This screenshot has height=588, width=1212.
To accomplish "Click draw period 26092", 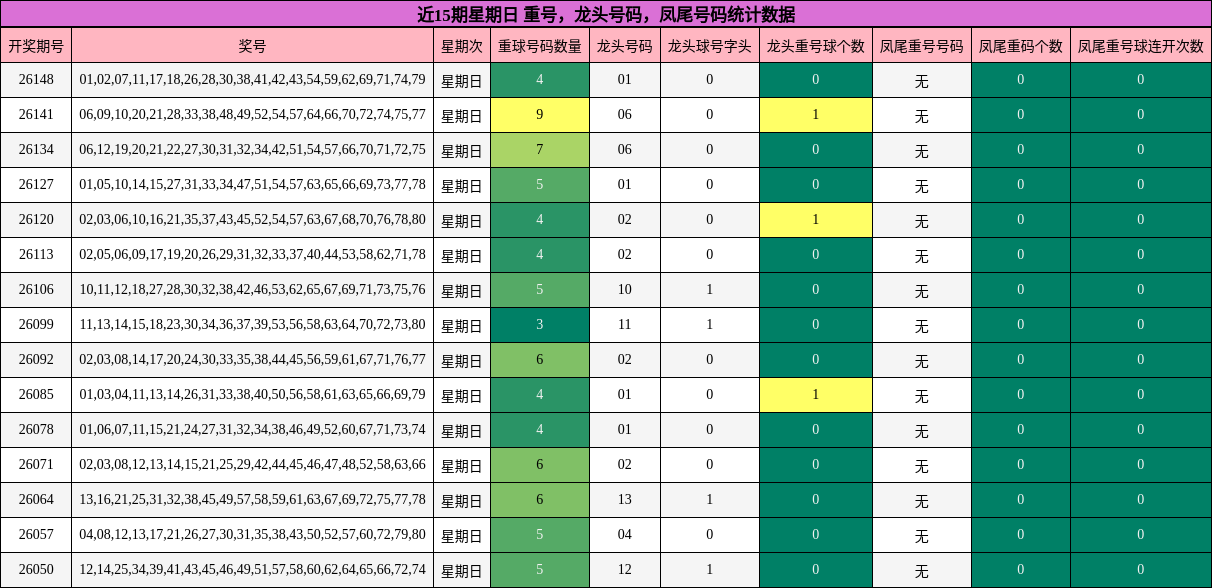I will click(x=36, y=360).
